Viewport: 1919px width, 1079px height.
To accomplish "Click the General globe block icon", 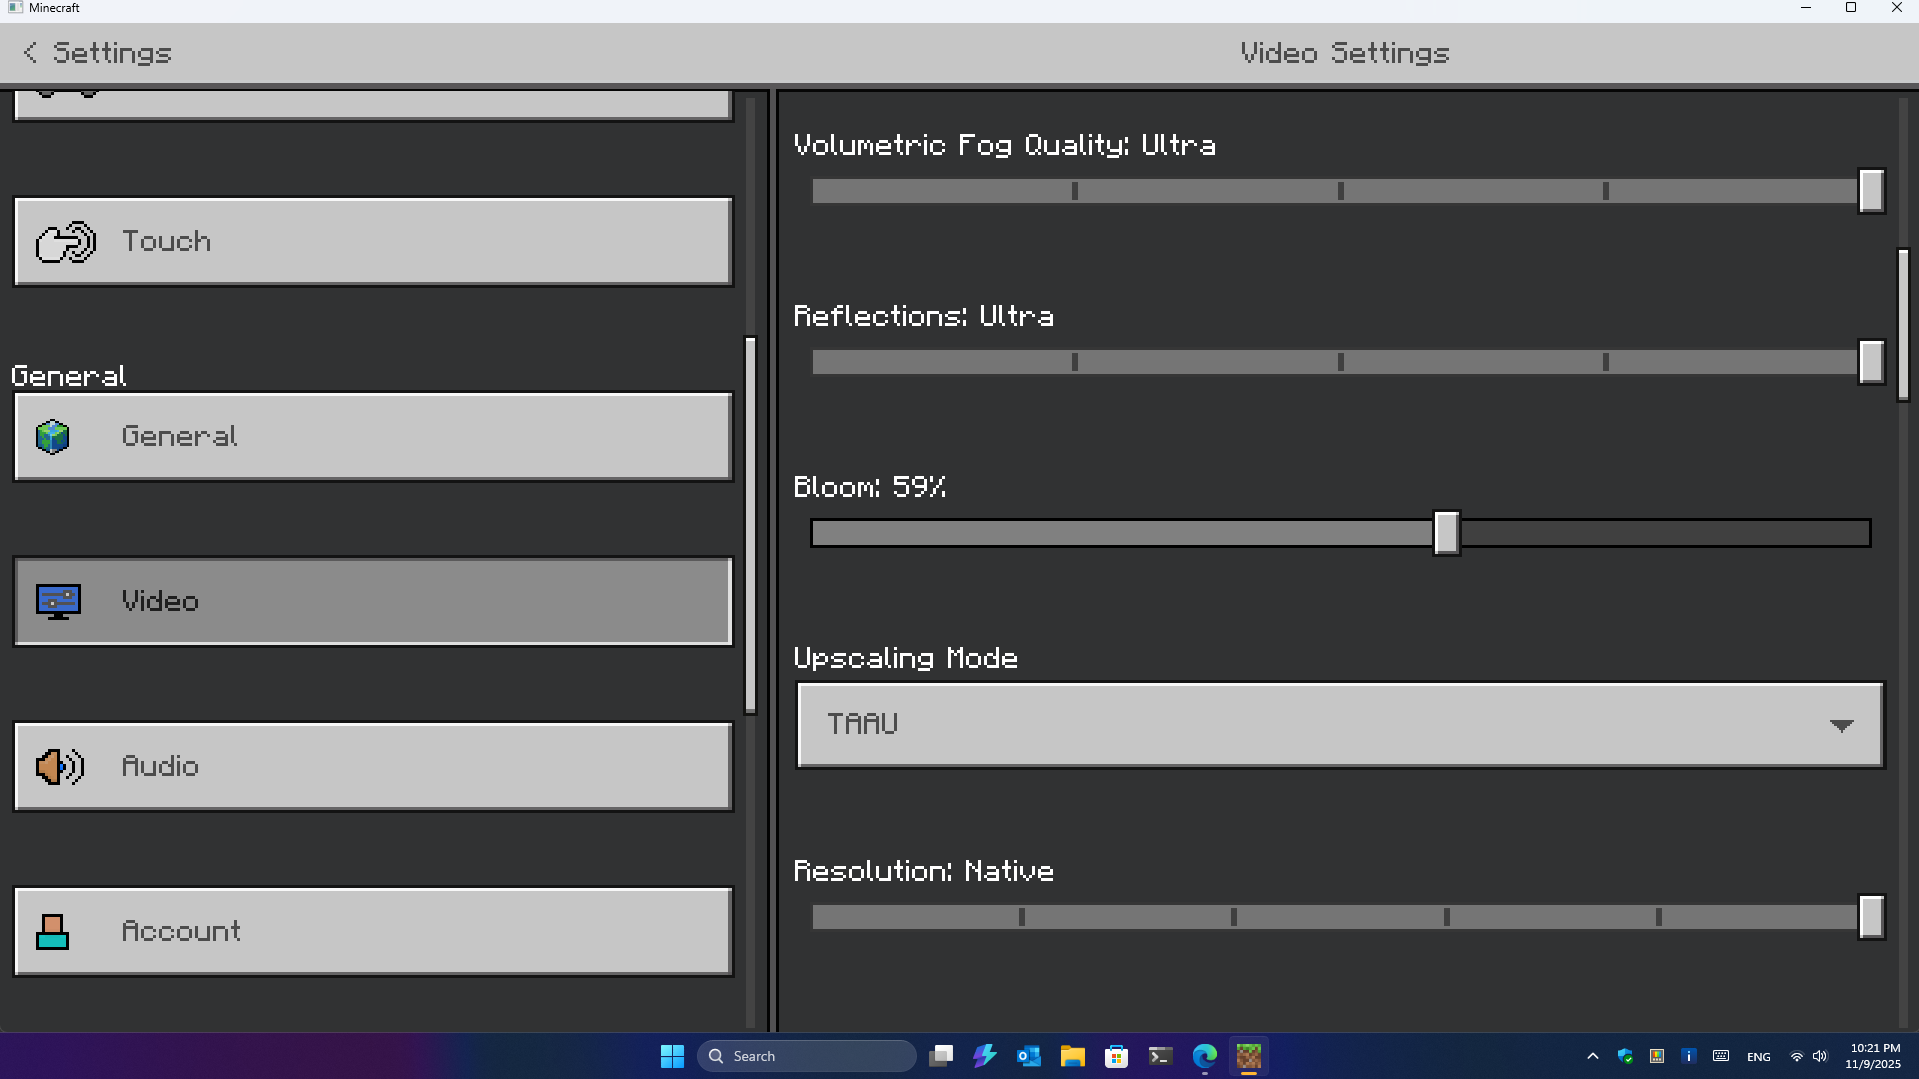I will [53, 437].
